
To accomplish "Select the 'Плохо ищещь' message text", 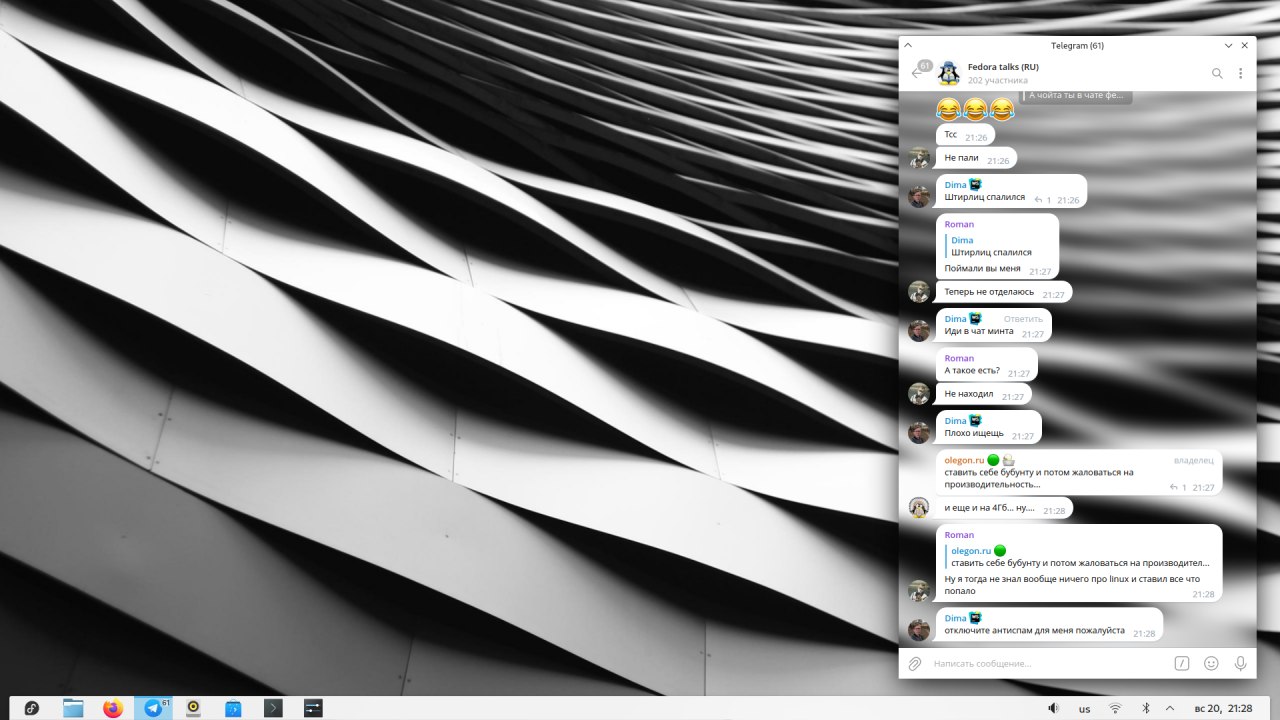I will 974,433.
